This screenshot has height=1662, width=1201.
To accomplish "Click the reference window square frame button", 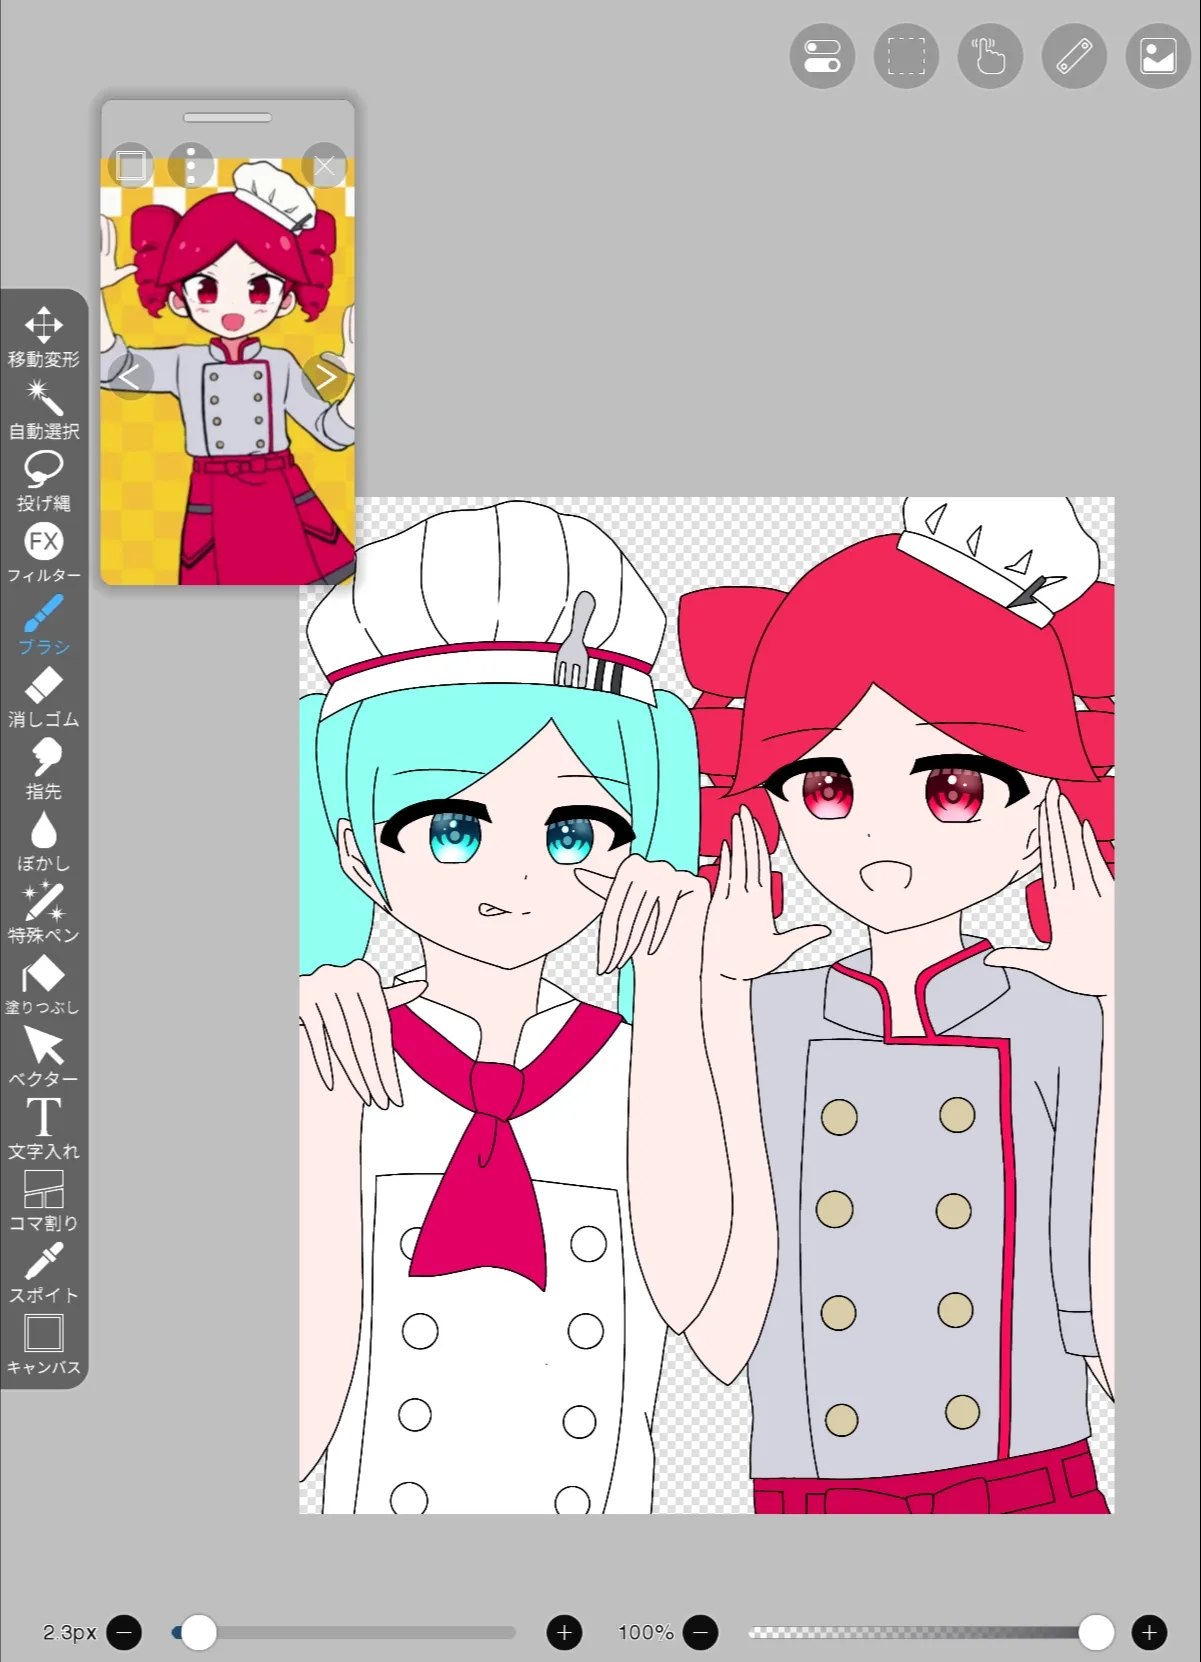I will 131,165.
